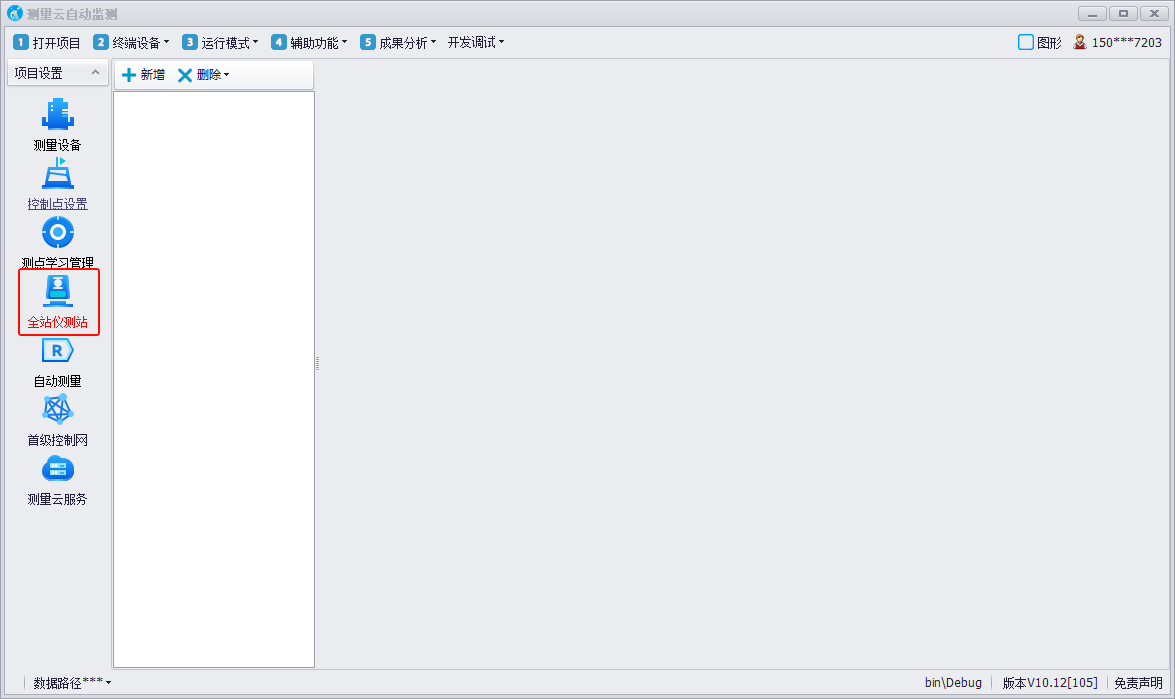Open the 数据路径 status bar dropdown
Screen dimensions: 1175x699
pos(72,683)
